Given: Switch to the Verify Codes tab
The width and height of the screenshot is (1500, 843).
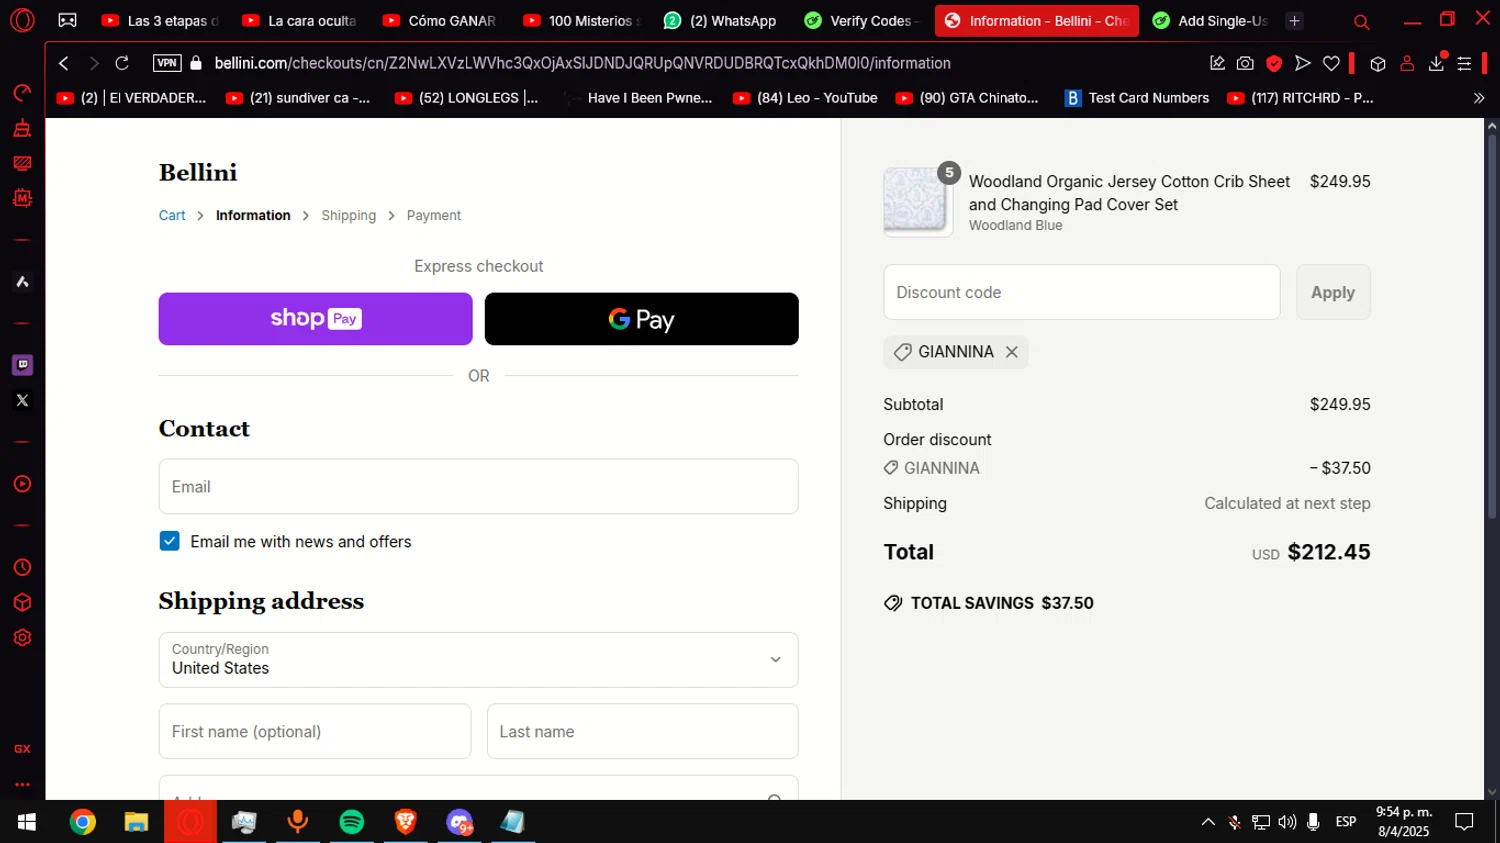Looking at the screenshot, I should (862, 21).
